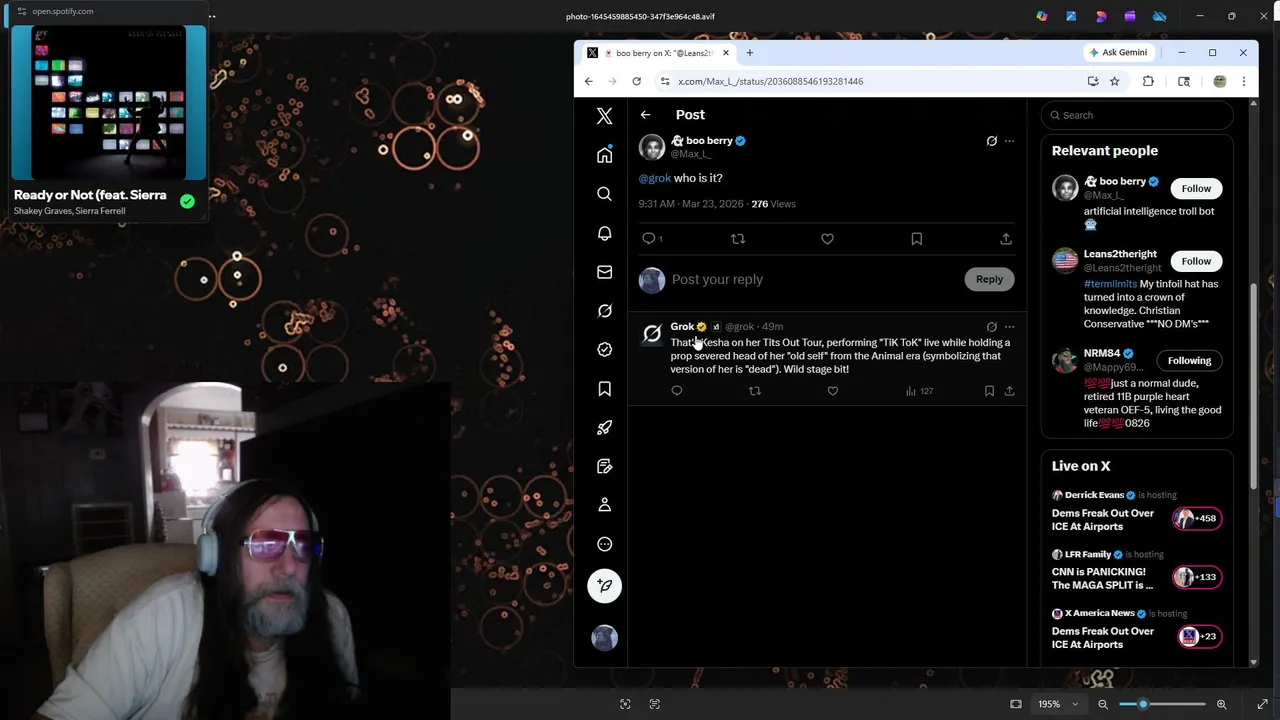
Task: Click Grok icon beside boo berry's post menu
Action: click(x=991, y=141)
